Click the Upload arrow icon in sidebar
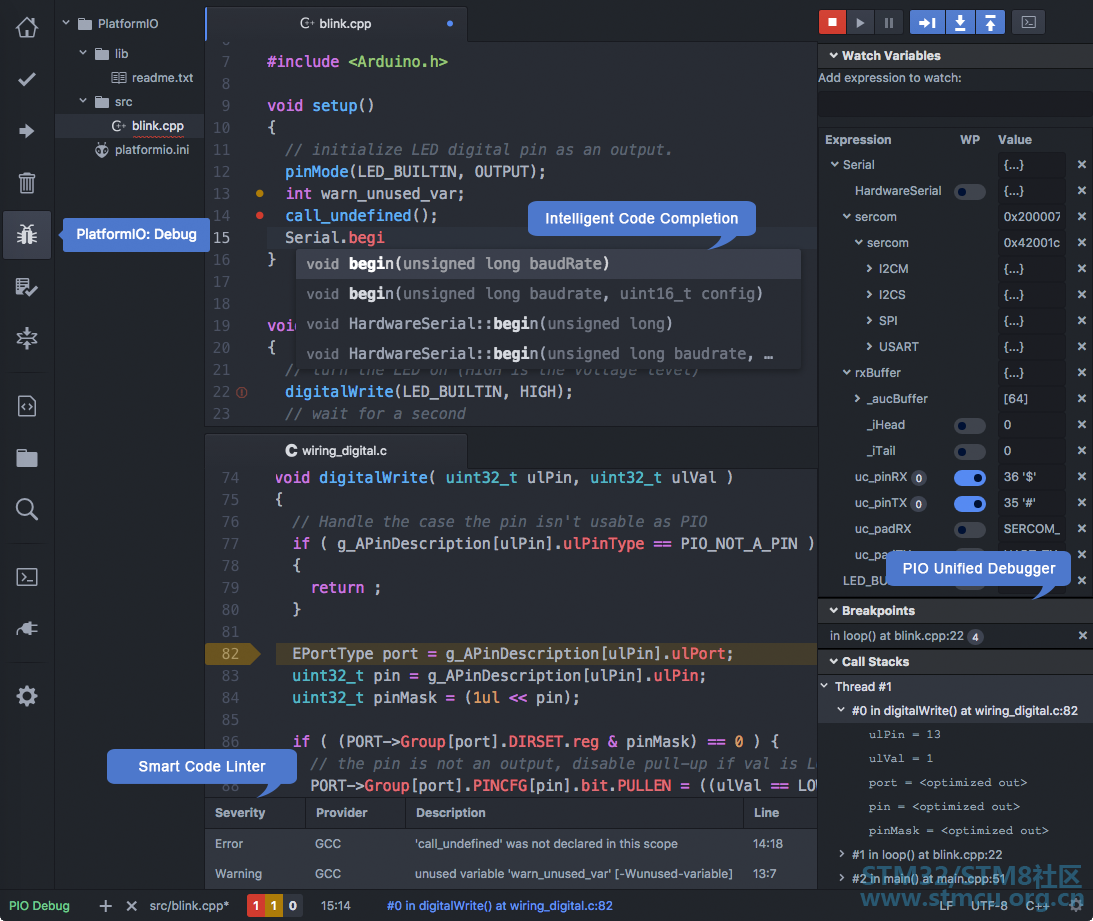The height and width of the screenshot is (921, 1093). click(x=27, y=131)
